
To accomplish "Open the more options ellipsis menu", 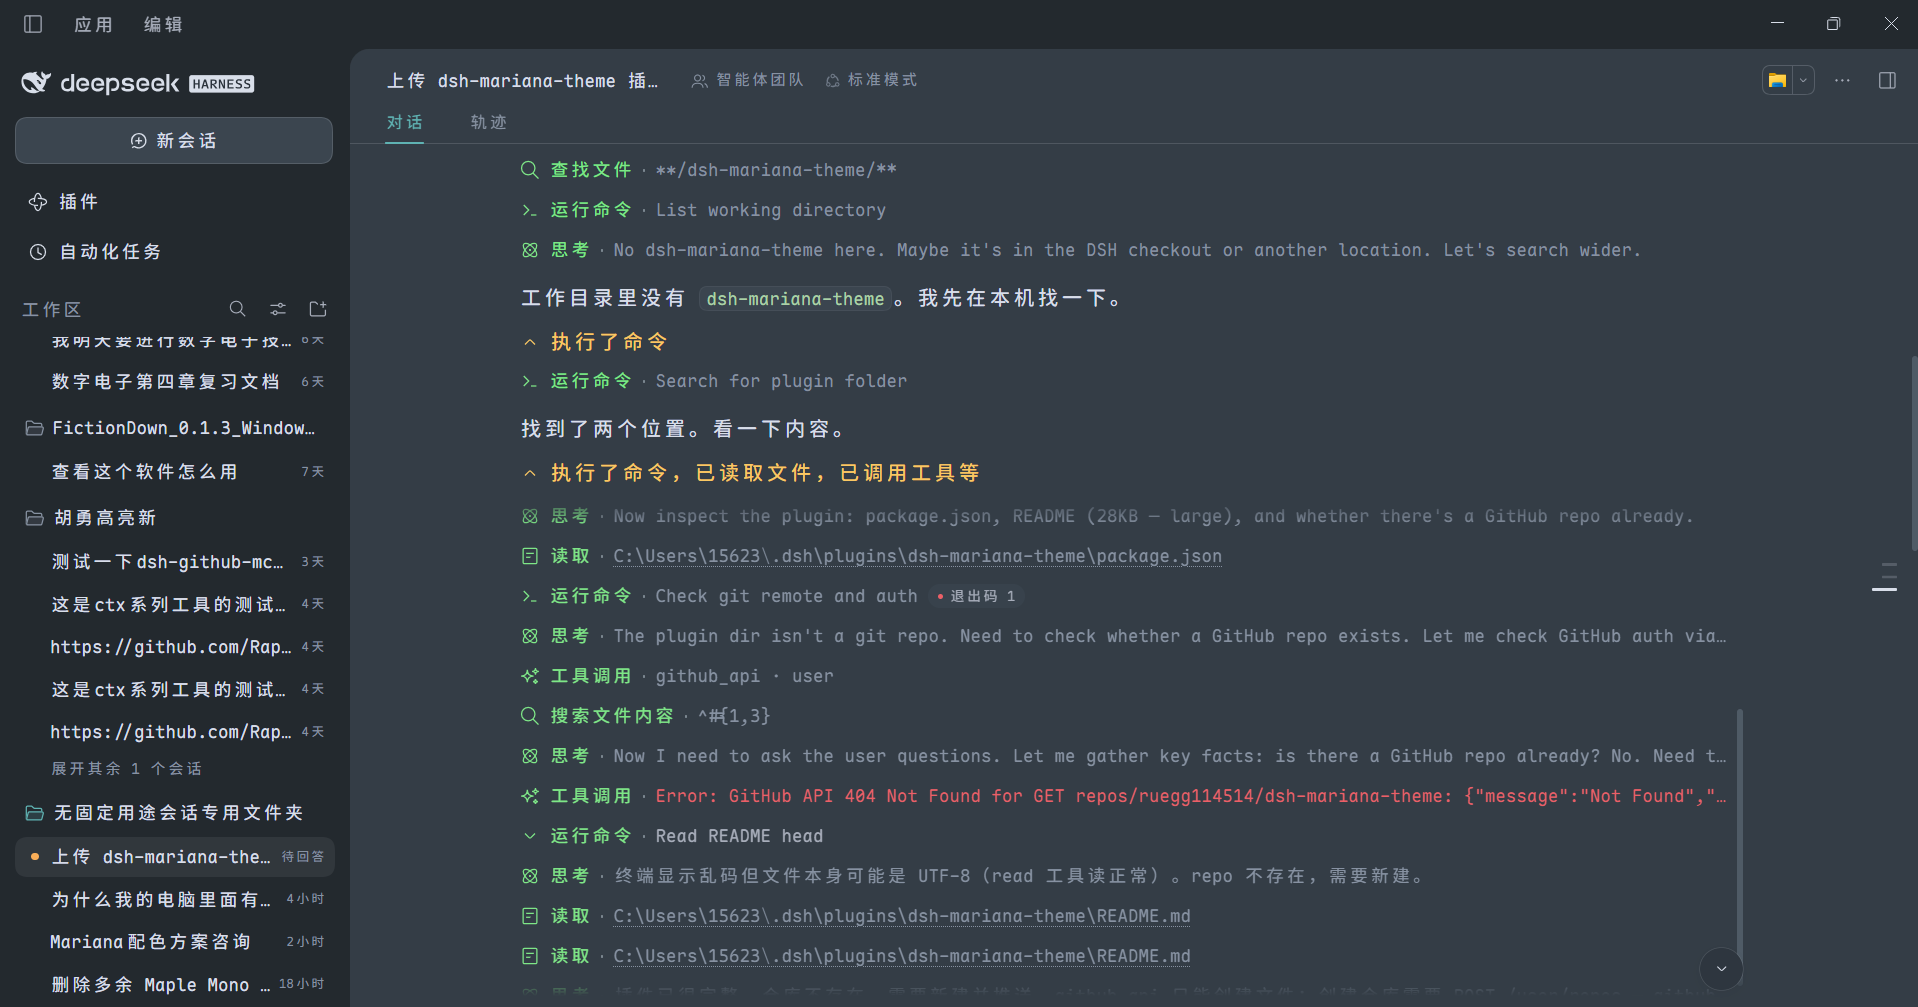I will 1842,81.
